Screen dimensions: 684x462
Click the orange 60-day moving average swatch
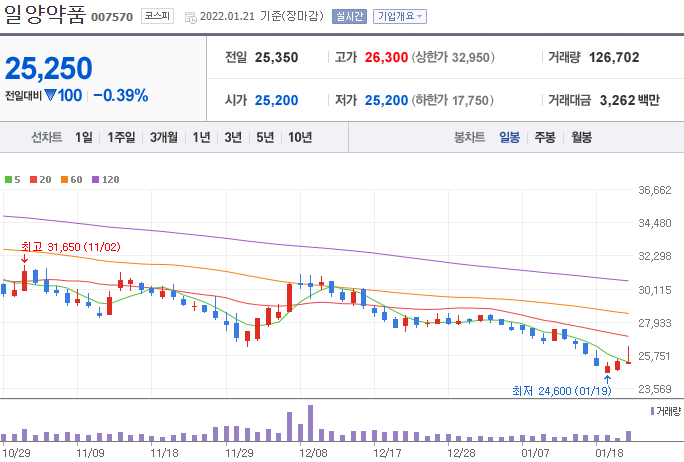point(65,179)
